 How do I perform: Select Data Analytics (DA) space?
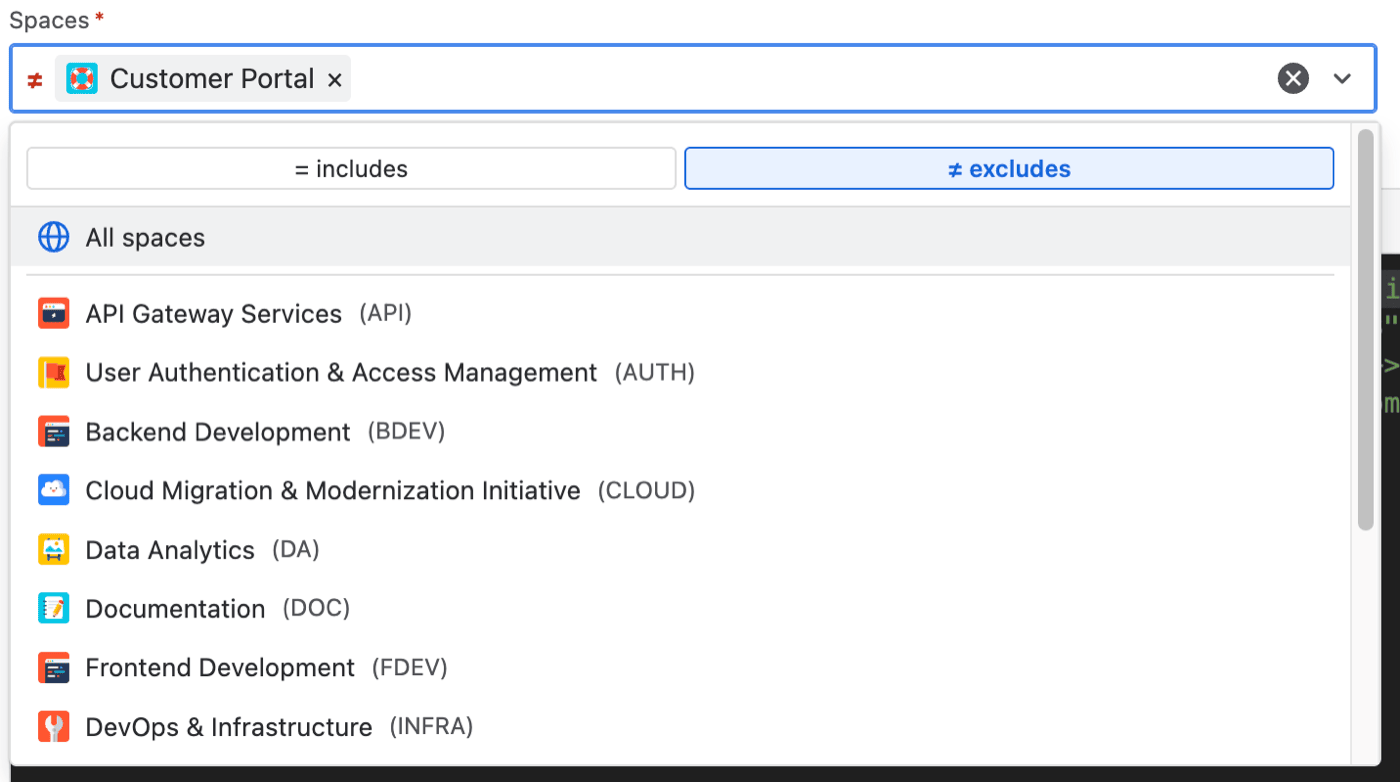[x=681, y=550]
